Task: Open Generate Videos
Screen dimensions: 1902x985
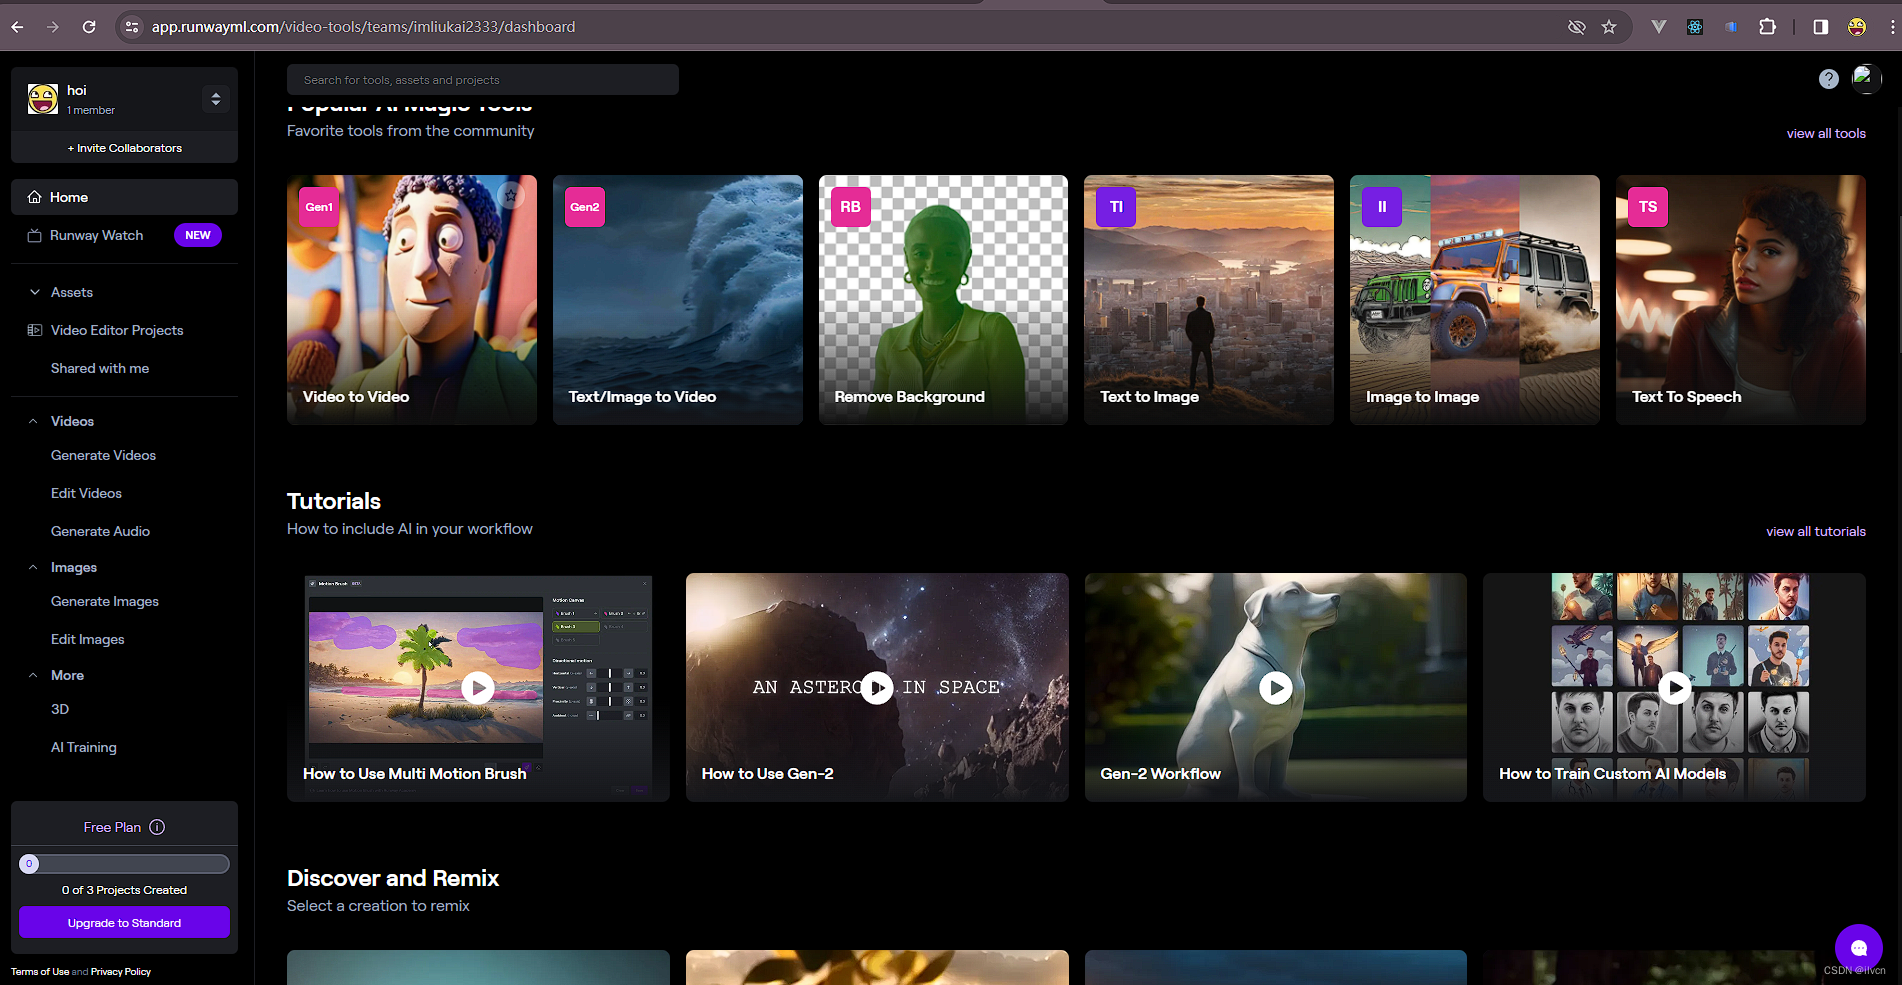Action: (x=103, y=455)
